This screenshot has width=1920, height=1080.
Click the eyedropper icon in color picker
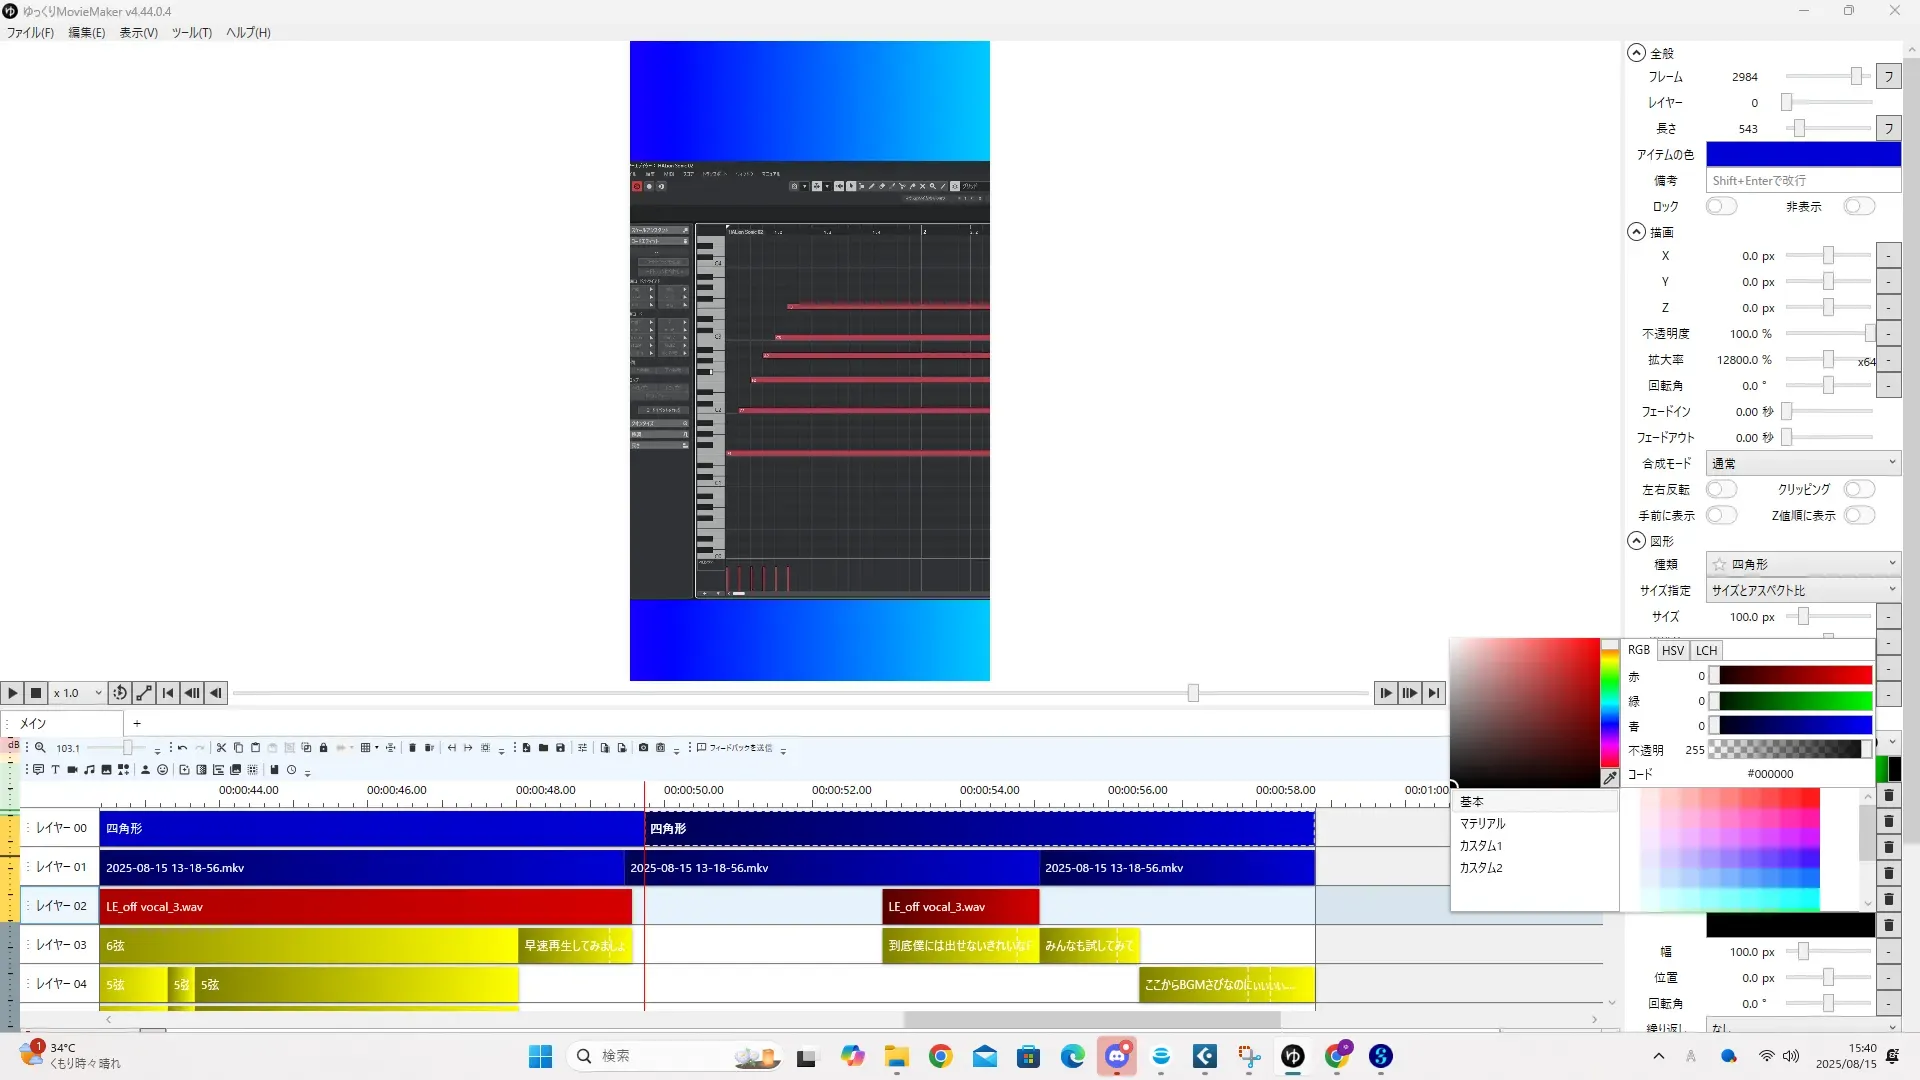(1609, 778)
